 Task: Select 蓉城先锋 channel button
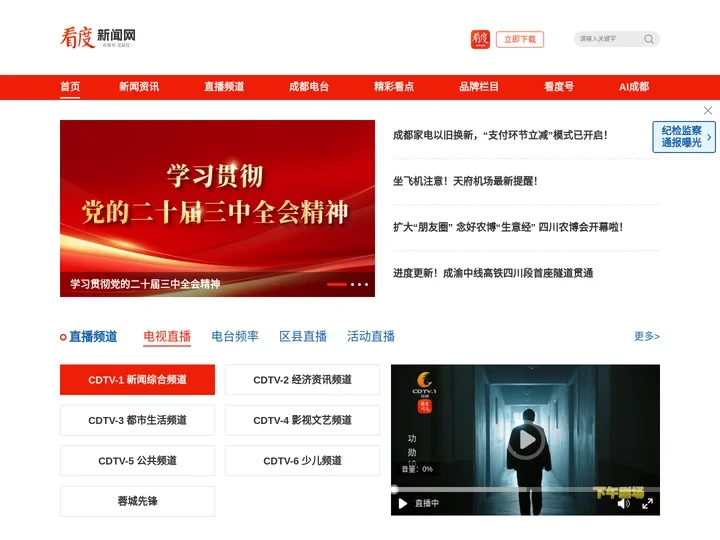[137, 501]
